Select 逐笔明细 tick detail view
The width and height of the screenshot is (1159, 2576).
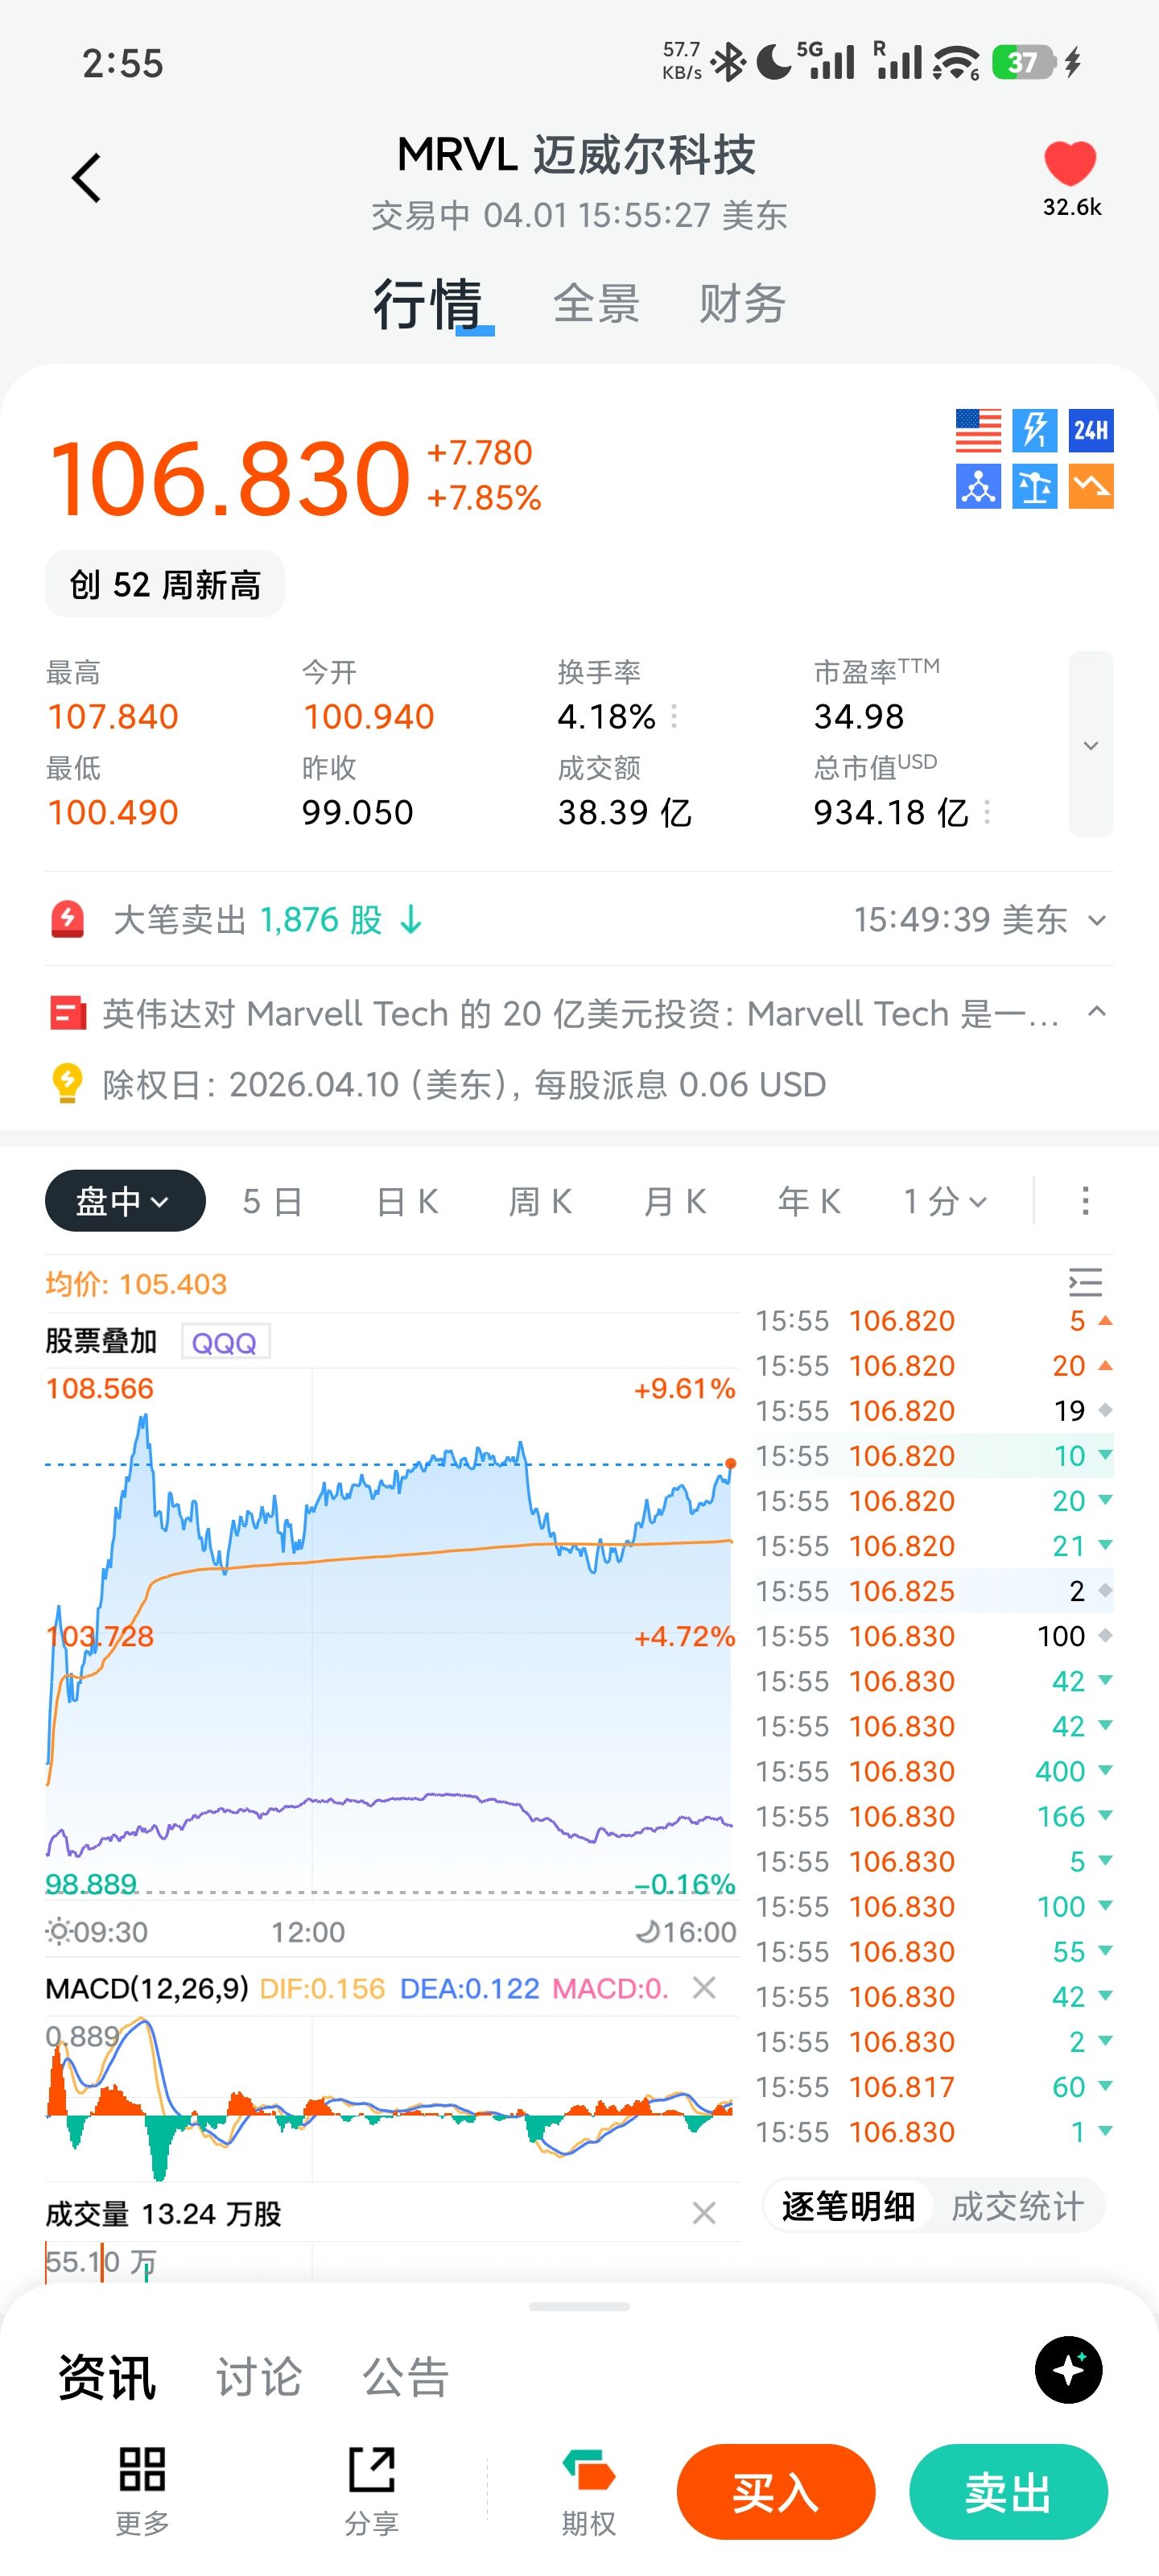[848, 2206]
